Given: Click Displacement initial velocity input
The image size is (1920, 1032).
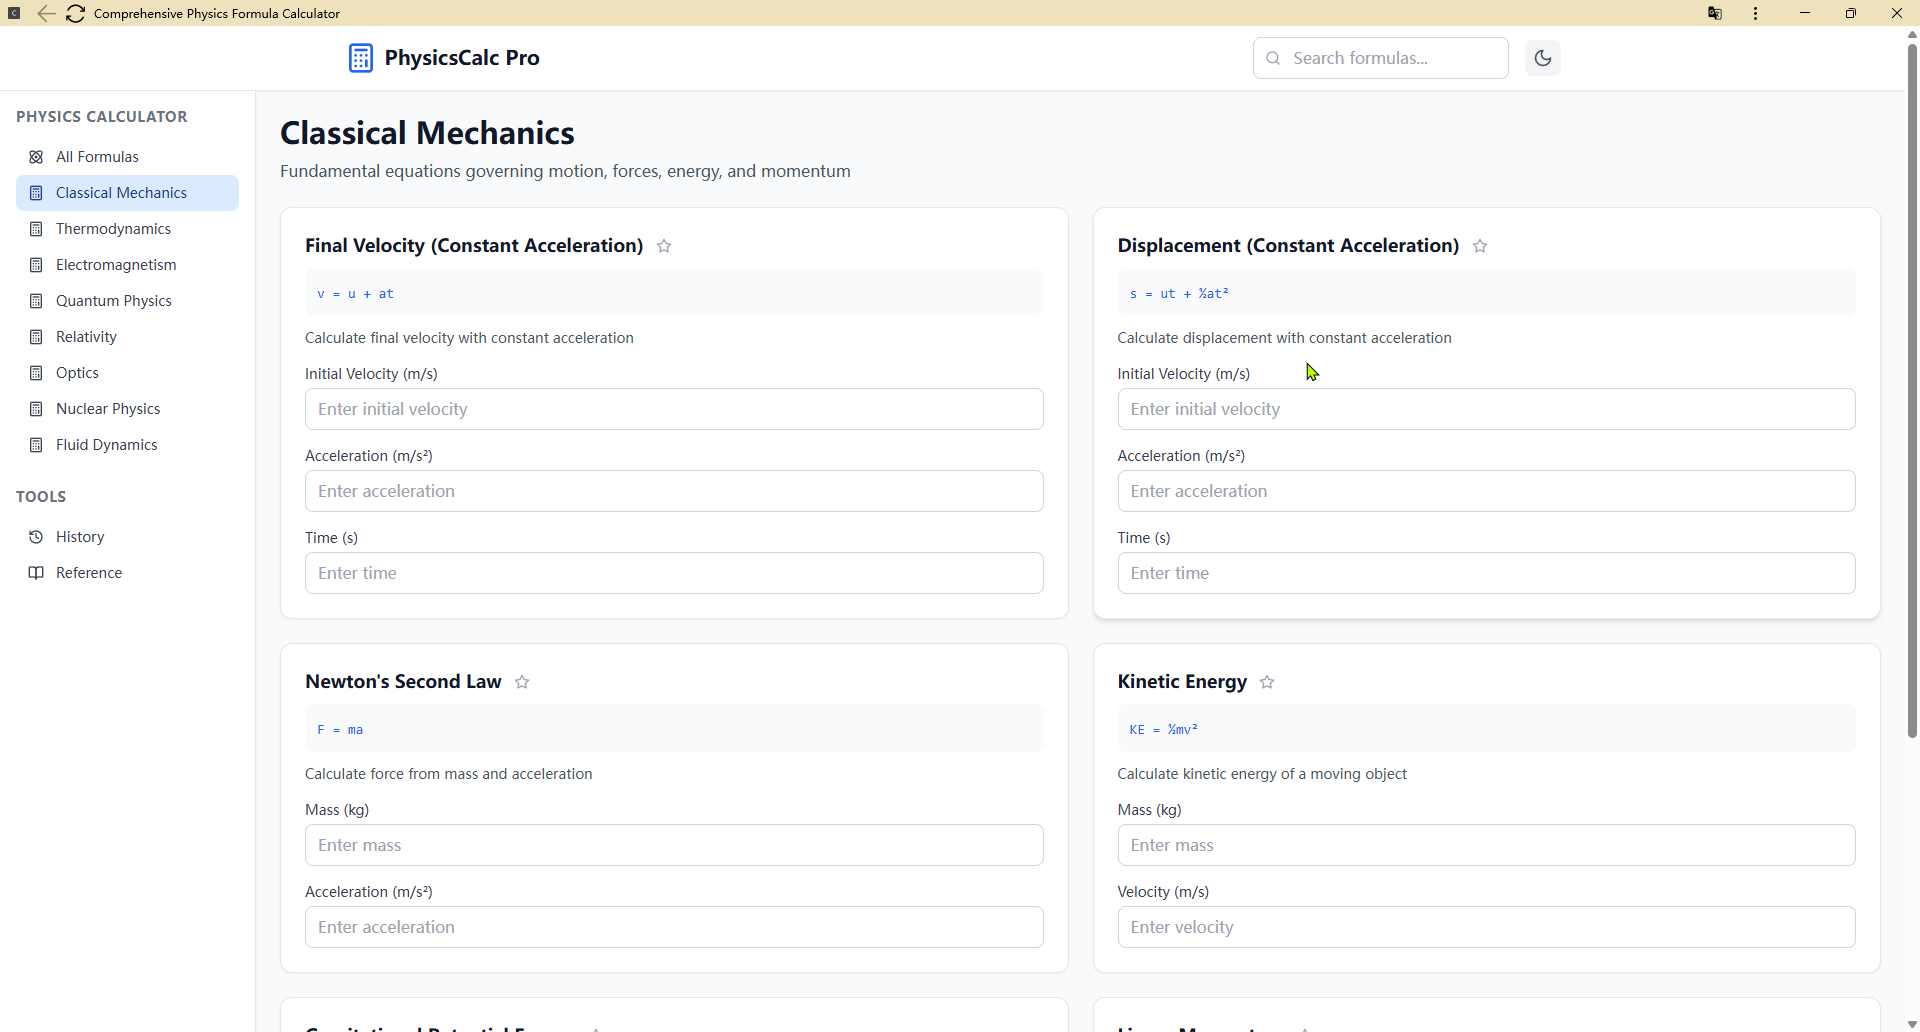Looking at the screenshot, I should [x=1486, y=409].
